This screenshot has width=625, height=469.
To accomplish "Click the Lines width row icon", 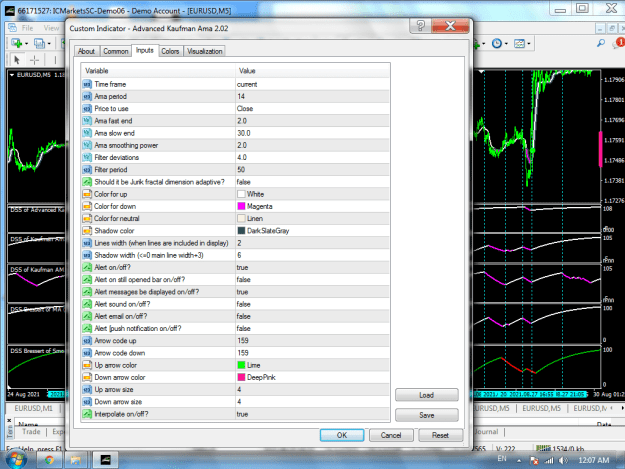I will [87, 243].
